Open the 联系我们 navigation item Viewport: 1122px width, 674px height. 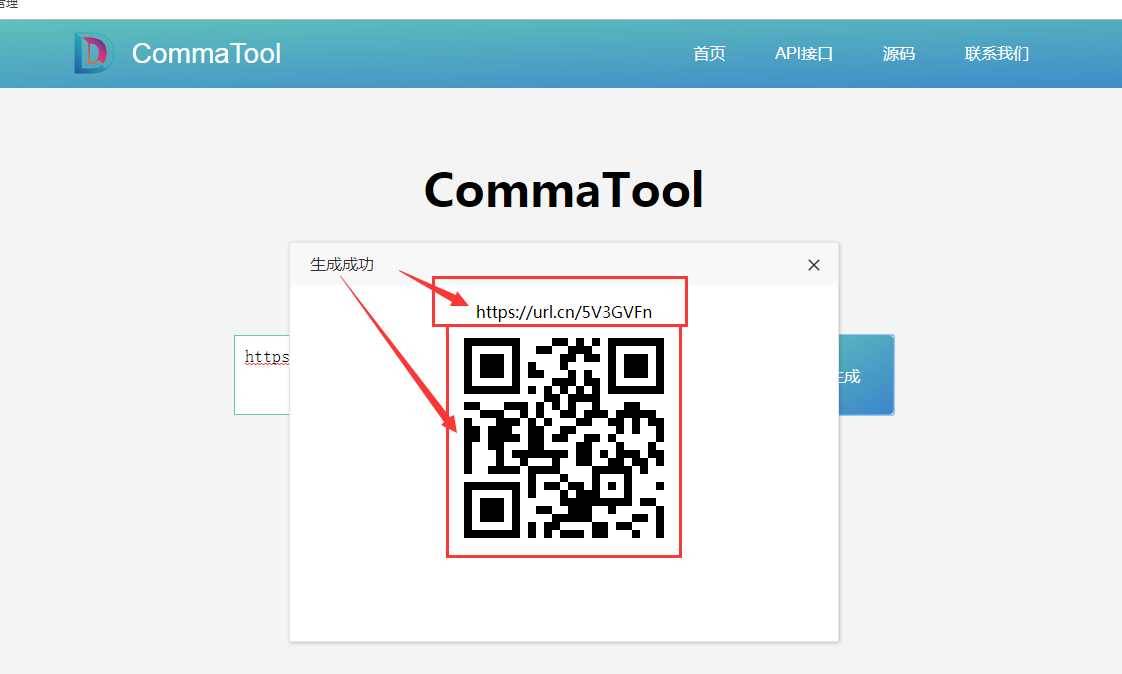point(997,54)
